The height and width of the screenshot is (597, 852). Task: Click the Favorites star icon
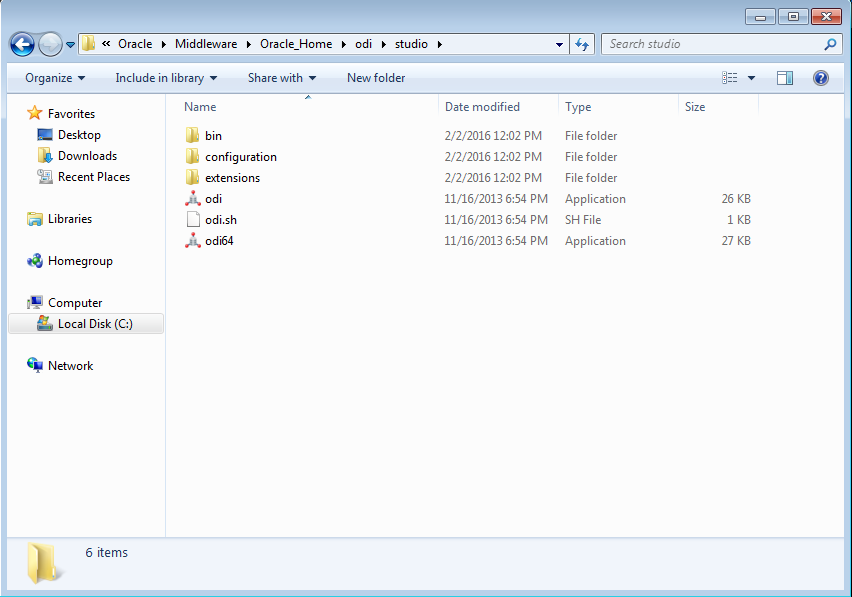tap(35, 113)
